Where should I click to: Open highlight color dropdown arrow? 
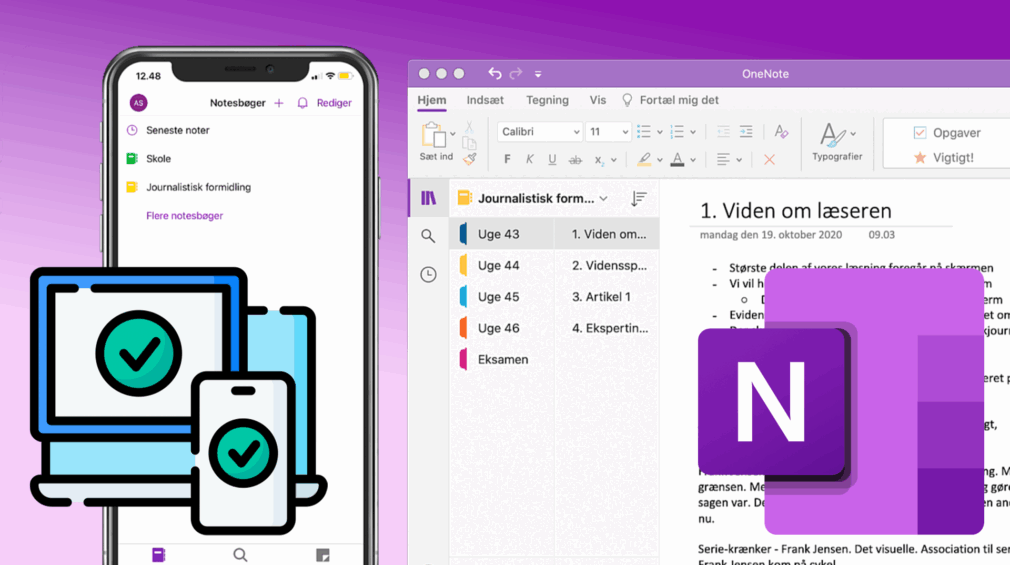660,160
